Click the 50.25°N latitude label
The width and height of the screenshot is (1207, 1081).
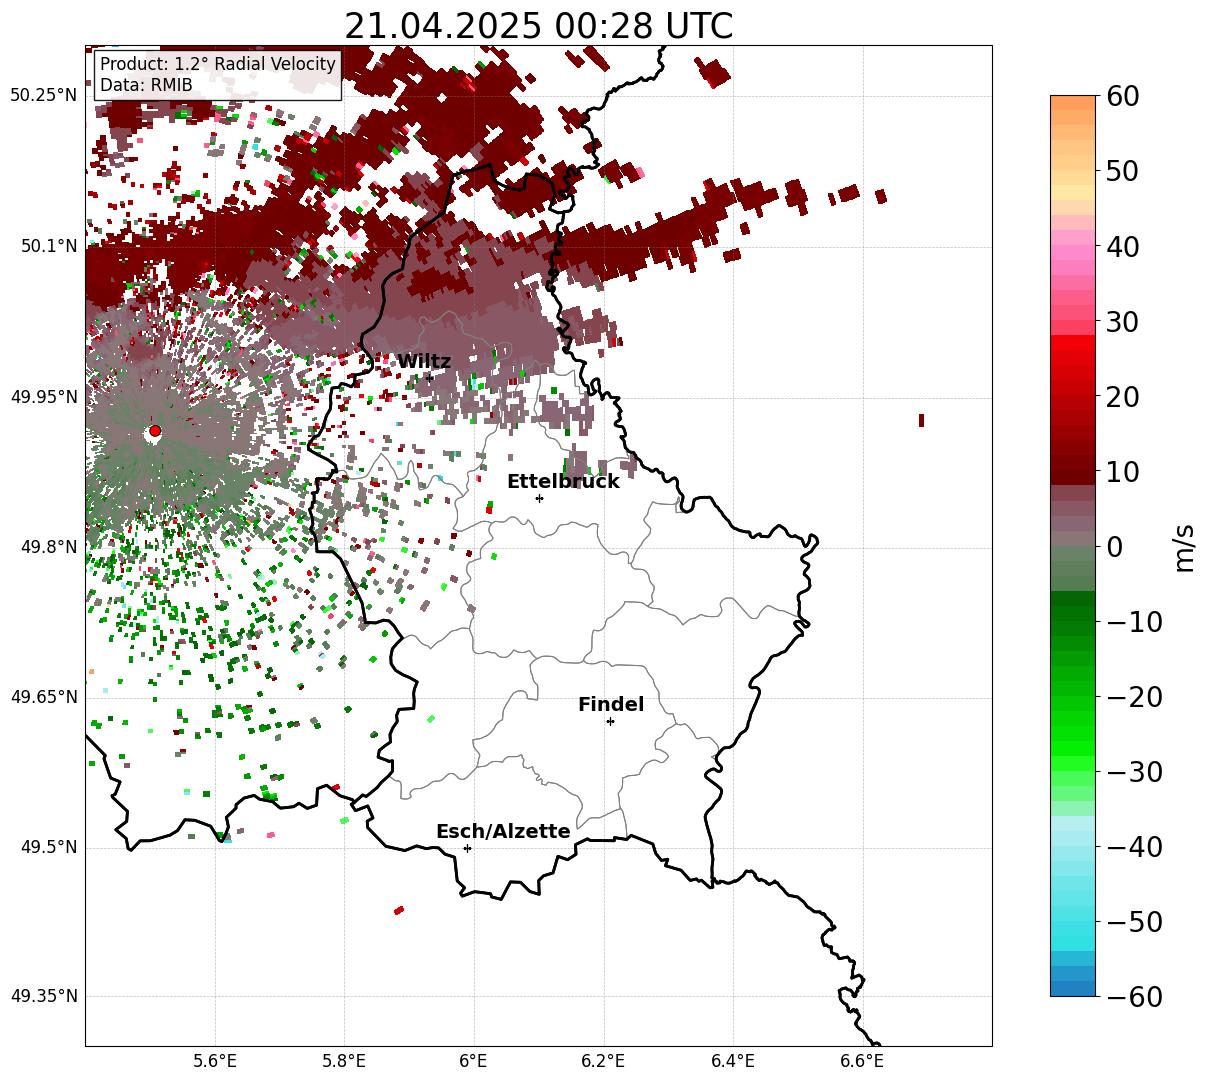[x=43, y=96]
